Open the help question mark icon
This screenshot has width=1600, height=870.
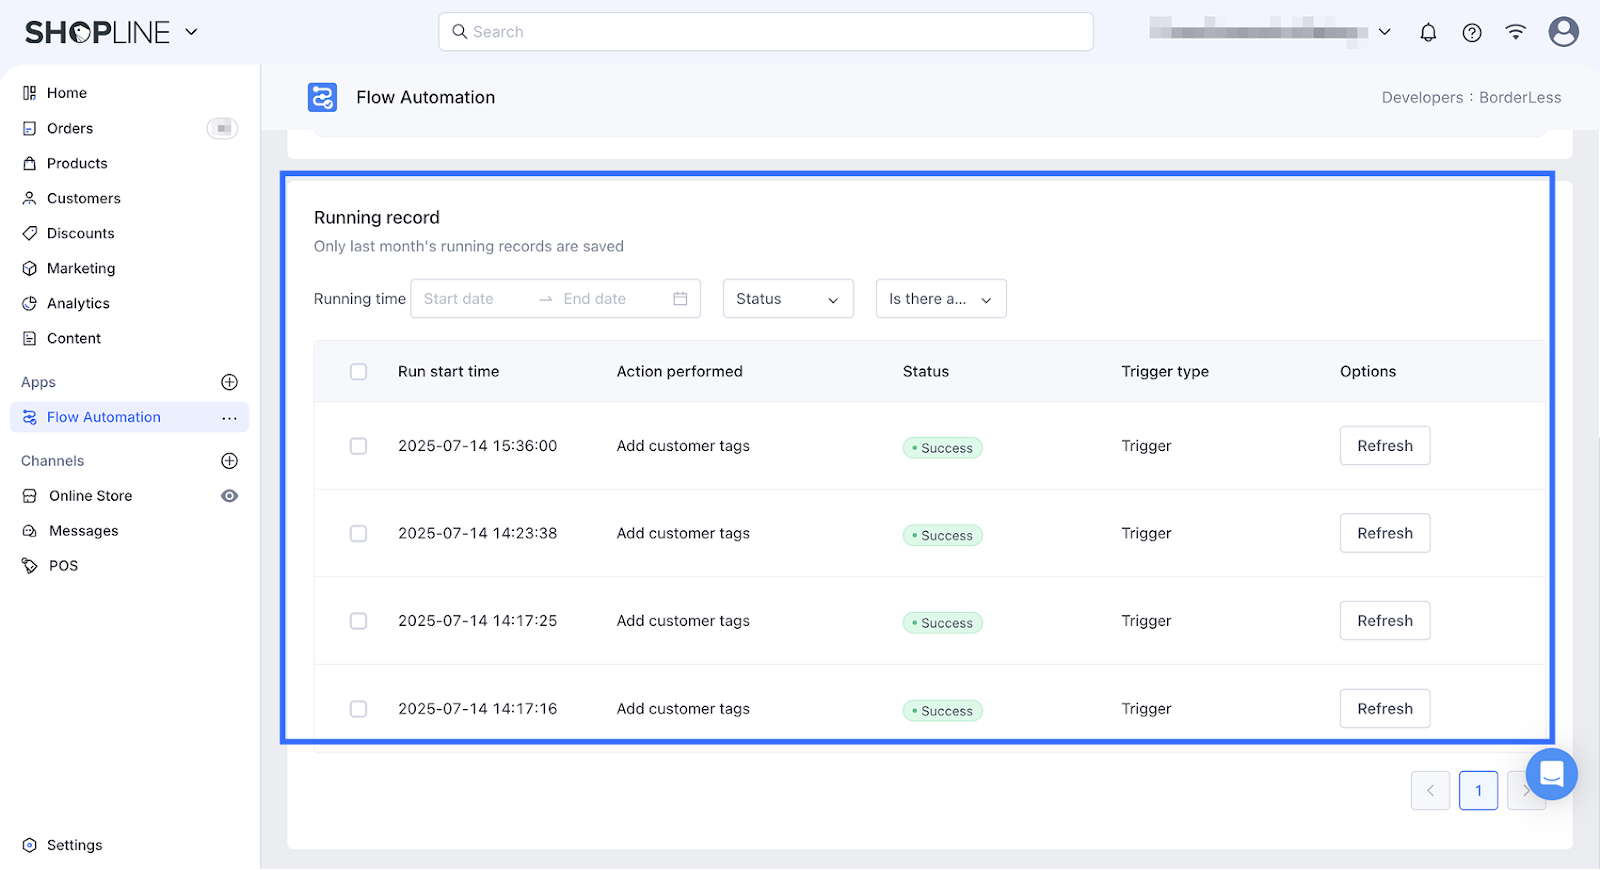coord(1472,32)
